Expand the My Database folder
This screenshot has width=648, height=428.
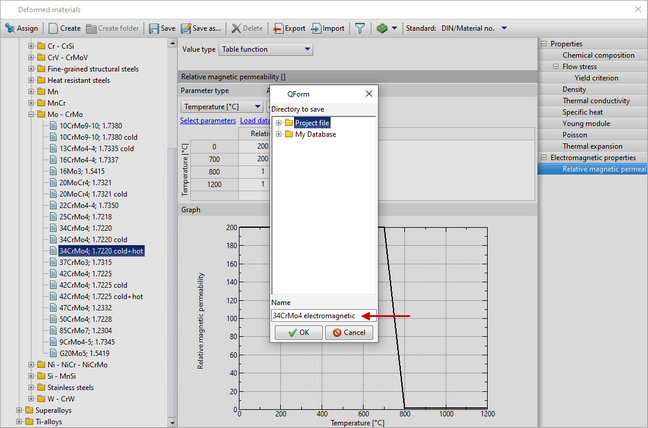click(x=278, y=135)
